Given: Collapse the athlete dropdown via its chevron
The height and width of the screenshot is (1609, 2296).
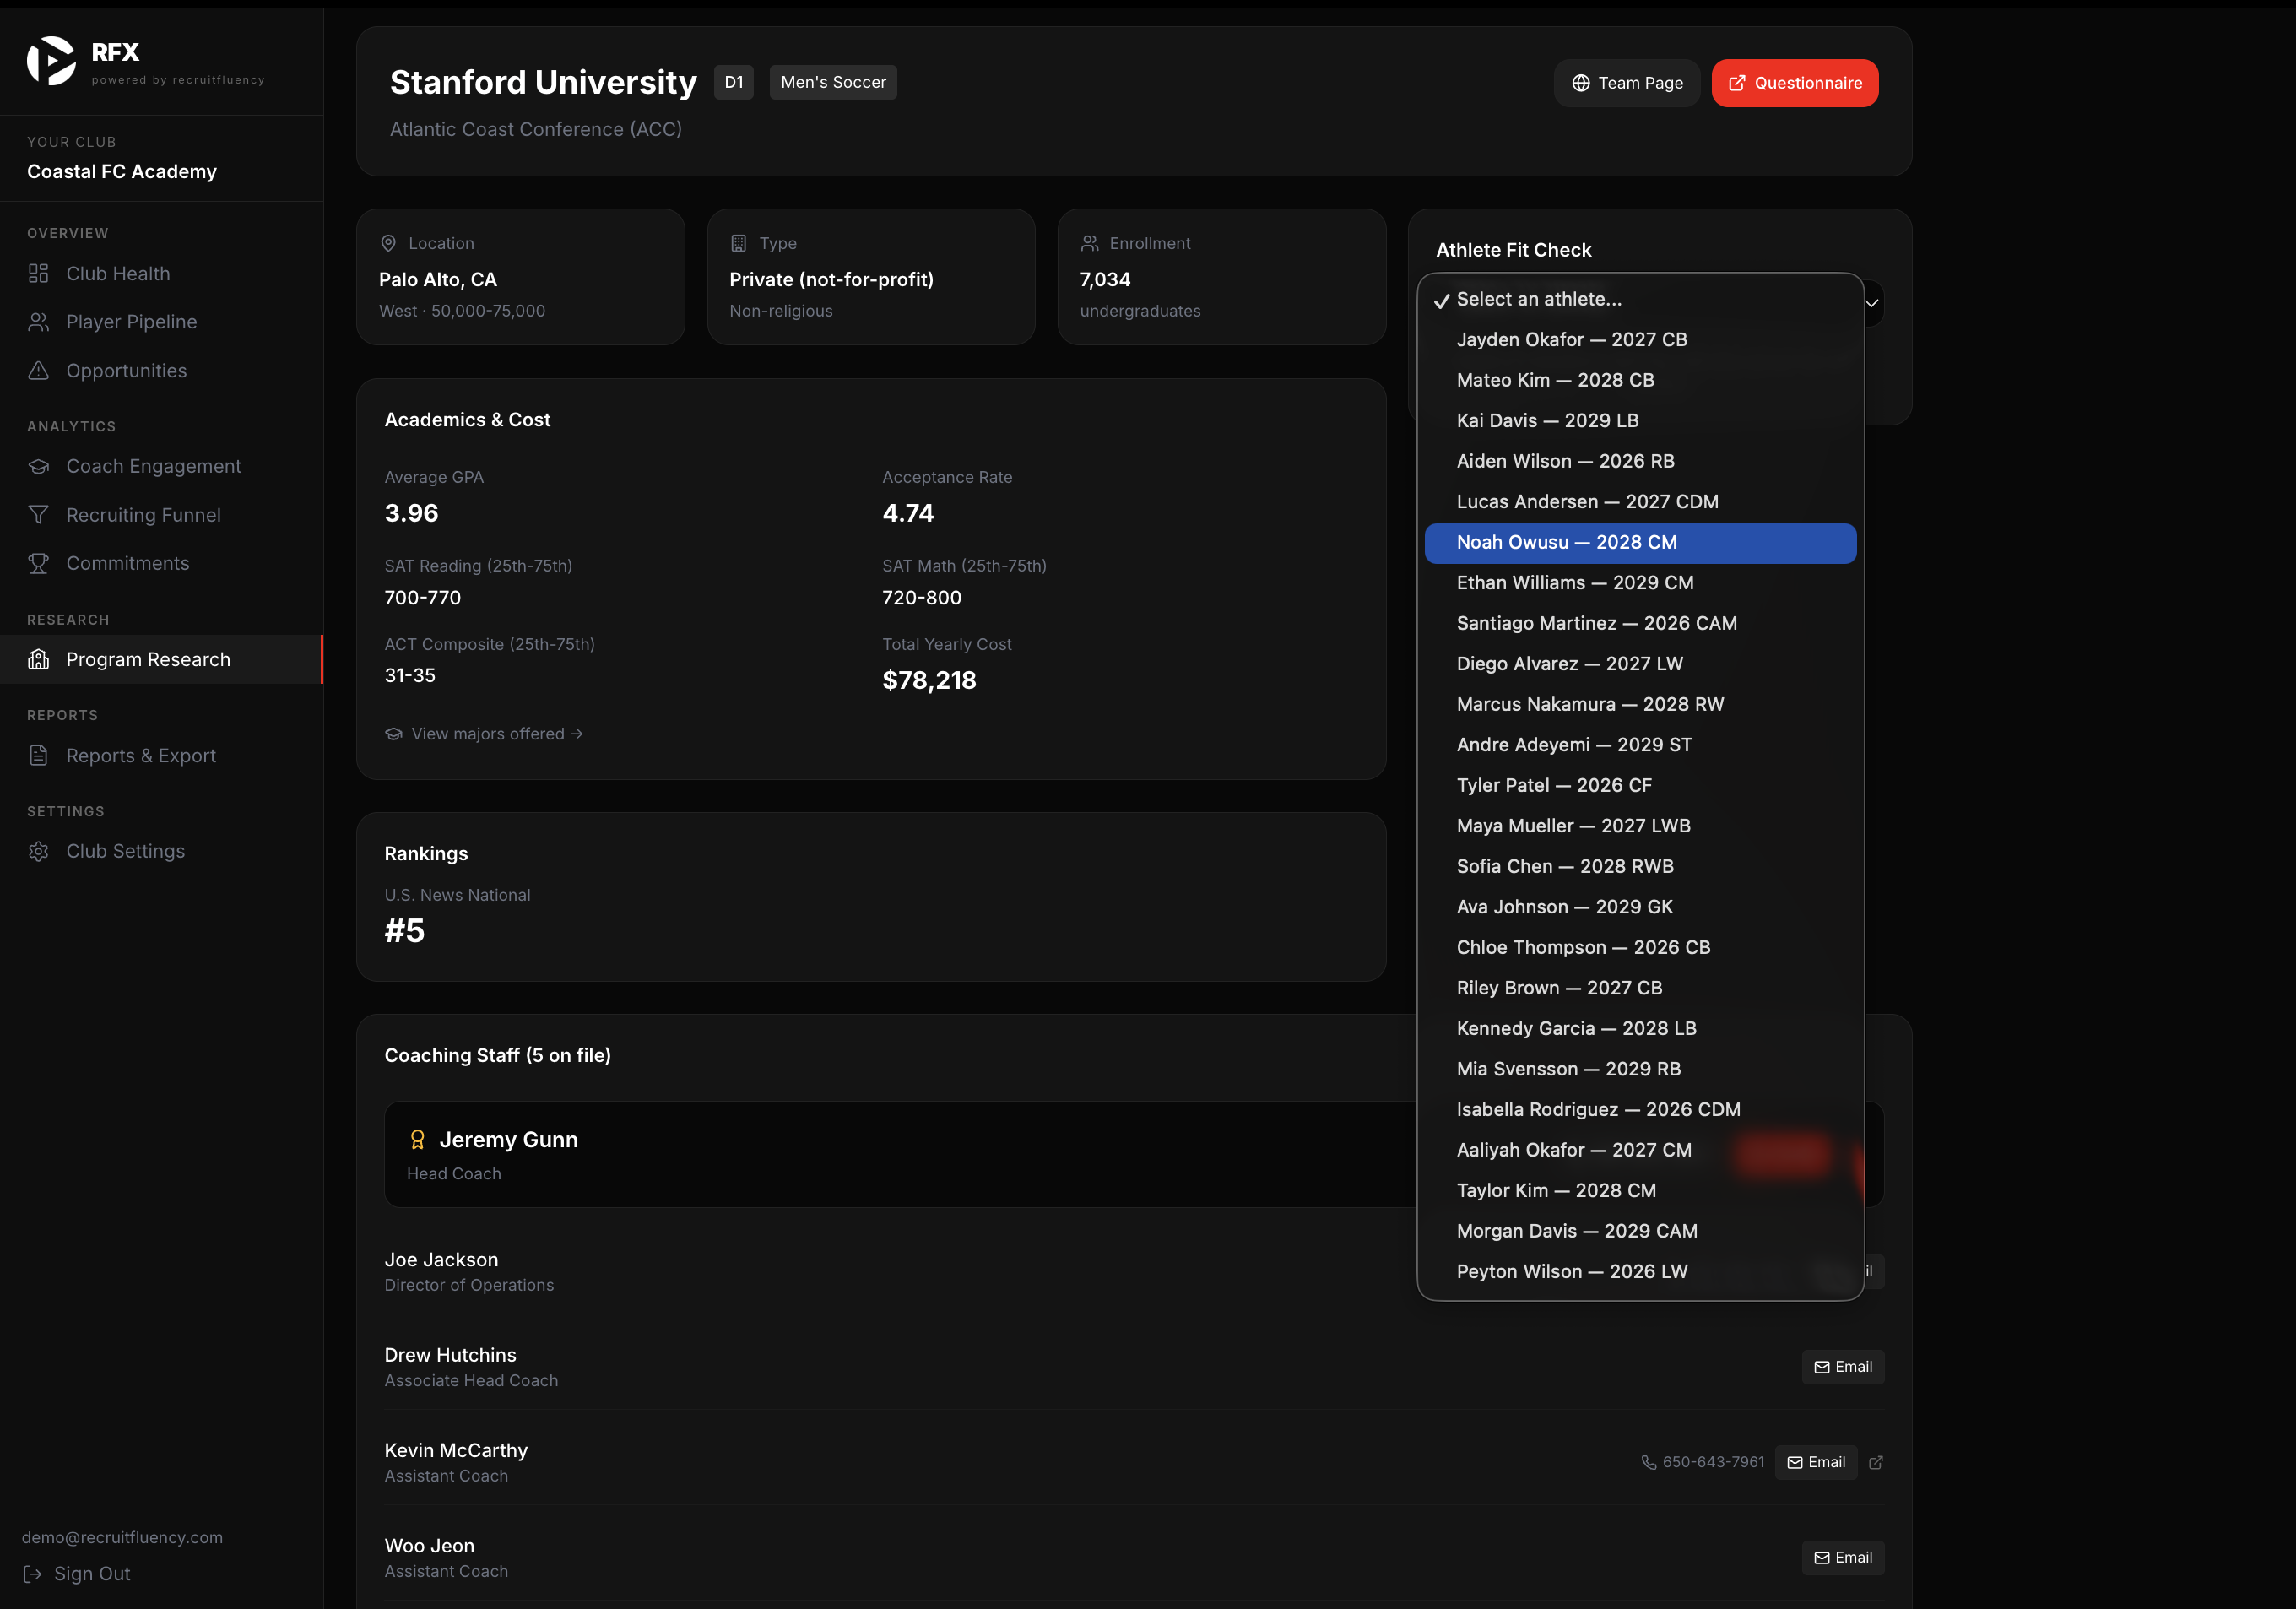Looking at the screenshot, I should click(1872, 303).
